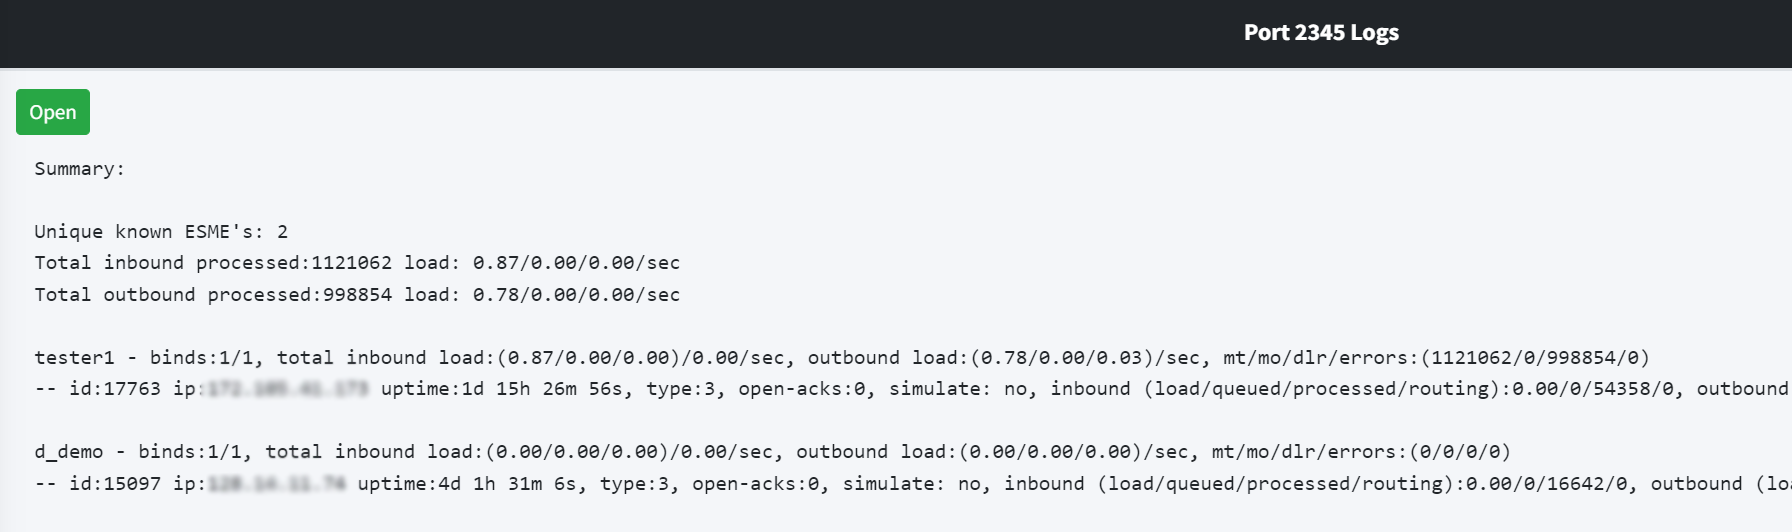Click the blurred IP for session 15097
1792x532 pixels.
click(276, 484)
